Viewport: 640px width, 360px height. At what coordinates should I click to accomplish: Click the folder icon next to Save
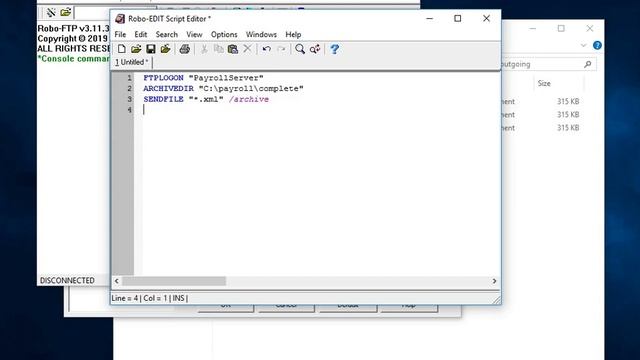point(165,49)
